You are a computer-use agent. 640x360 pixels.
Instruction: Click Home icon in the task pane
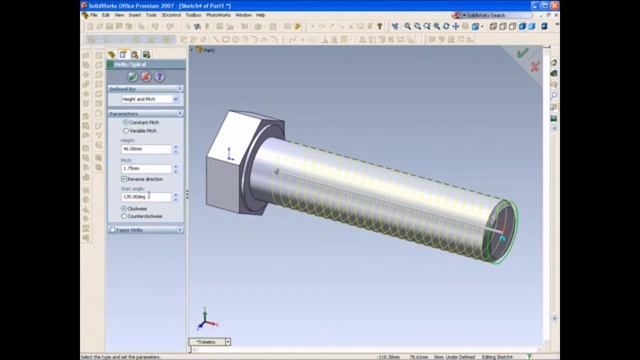[554, 62]
